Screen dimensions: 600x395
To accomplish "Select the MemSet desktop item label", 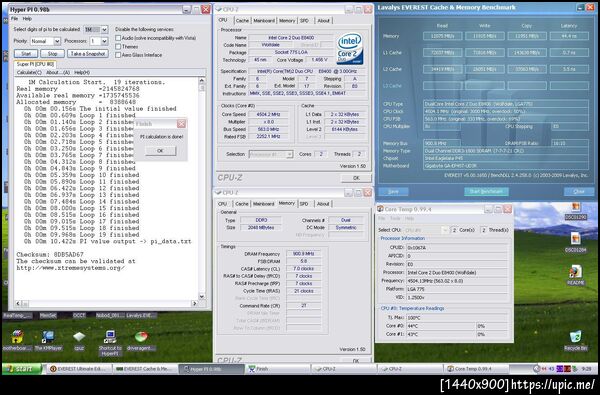I will (48, 315).
